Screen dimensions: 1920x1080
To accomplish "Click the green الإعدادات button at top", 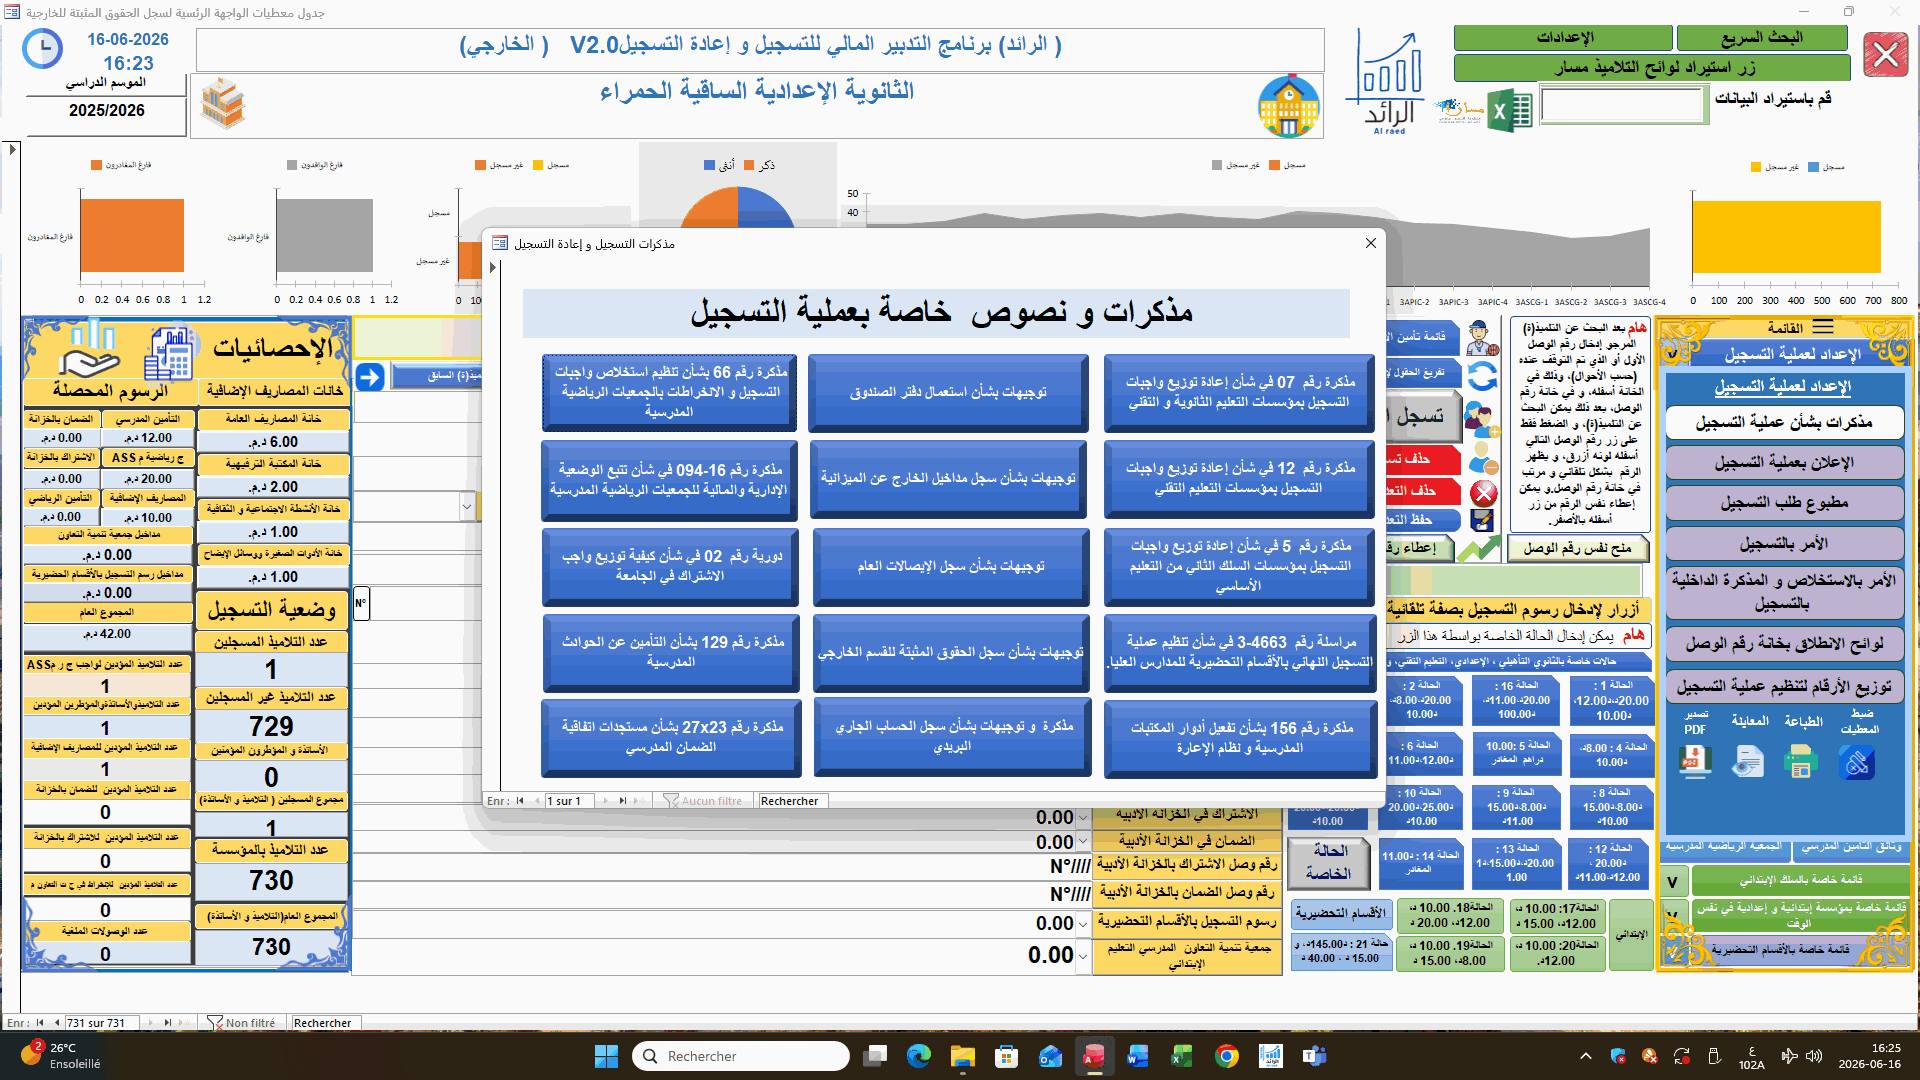I will (x=1563, y=38).
